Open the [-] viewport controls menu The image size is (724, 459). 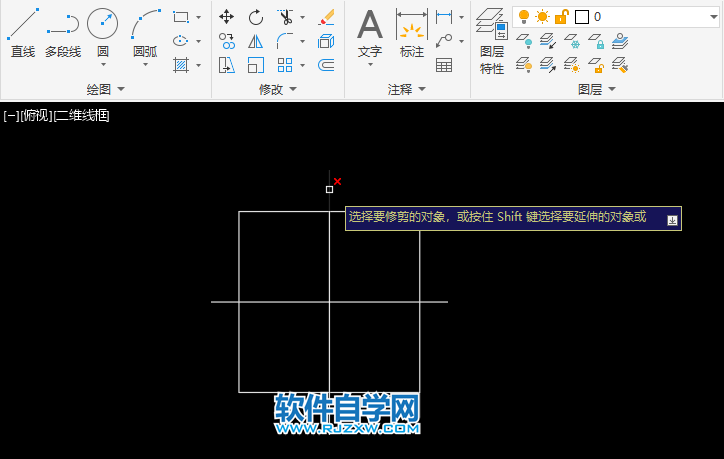11,115
